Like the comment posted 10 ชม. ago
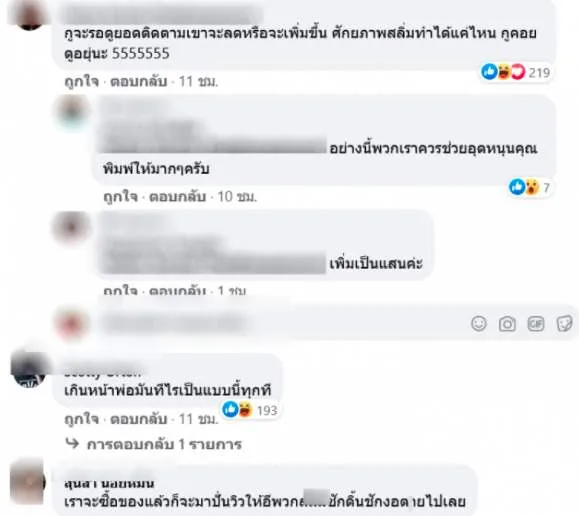This screenshot has width=579, height=516. 120,197
